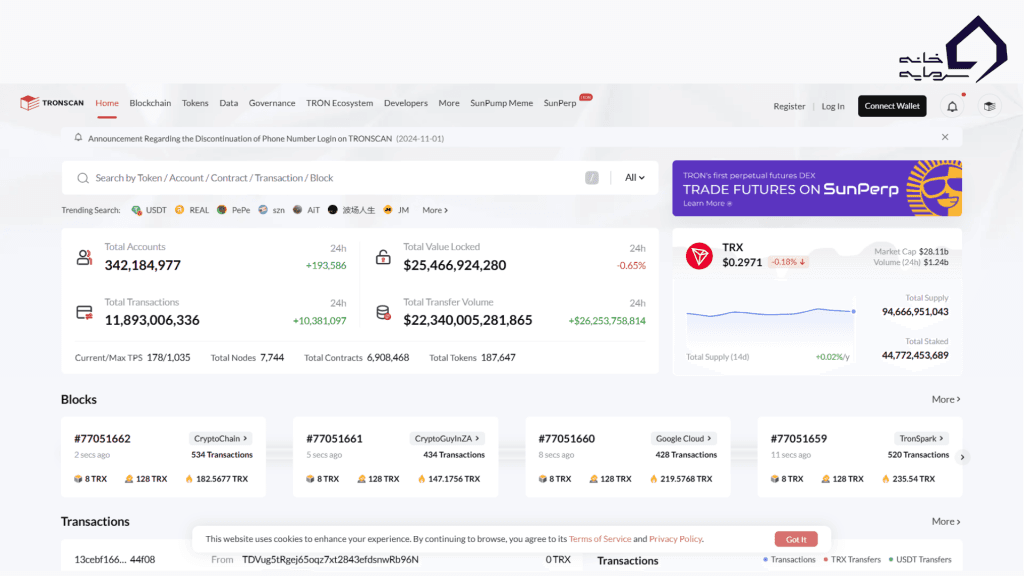
Task: Click the red TRX coin logo
Action: [x=699, y=256]
